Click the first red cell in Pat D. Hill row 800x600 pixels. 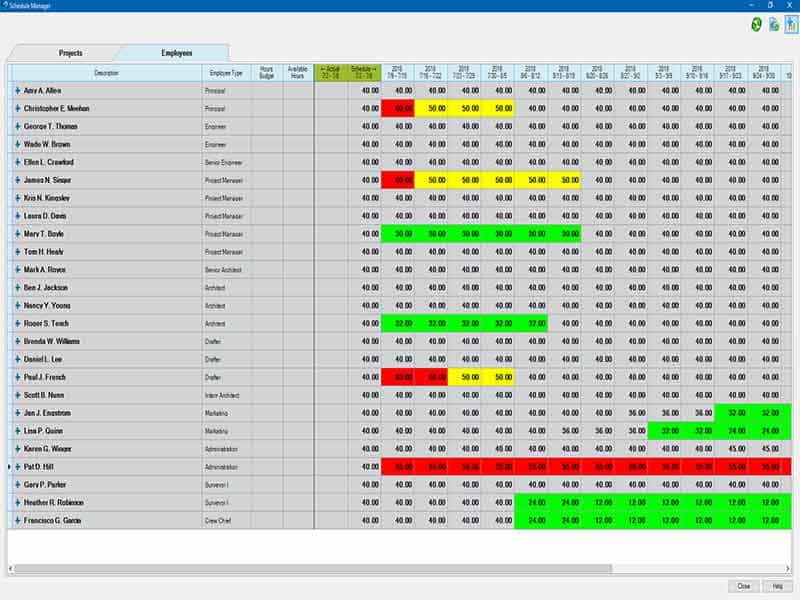click(x=398, y=467)
